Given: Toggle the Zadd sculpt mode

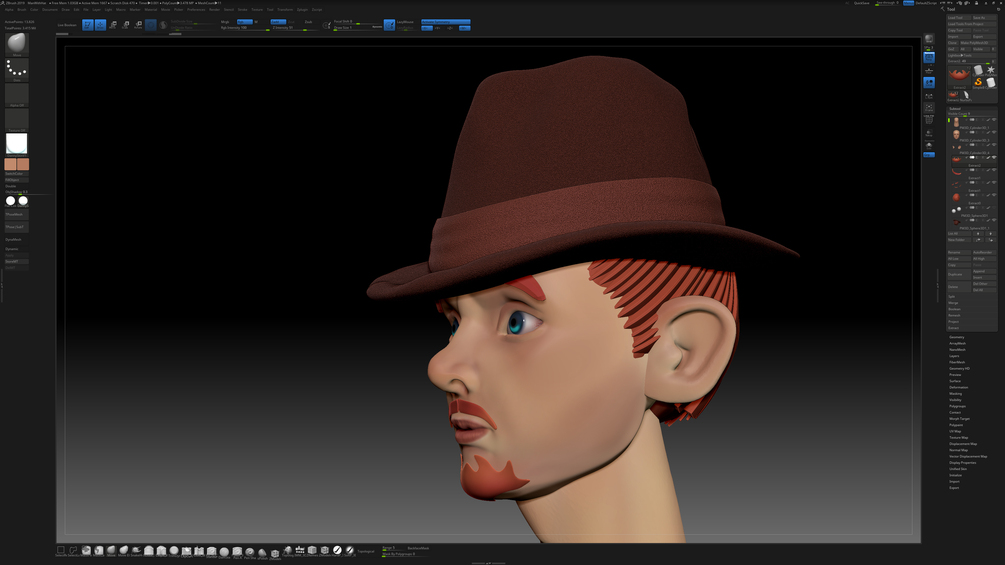Looking at the screenshot, I should click(278, 22).
